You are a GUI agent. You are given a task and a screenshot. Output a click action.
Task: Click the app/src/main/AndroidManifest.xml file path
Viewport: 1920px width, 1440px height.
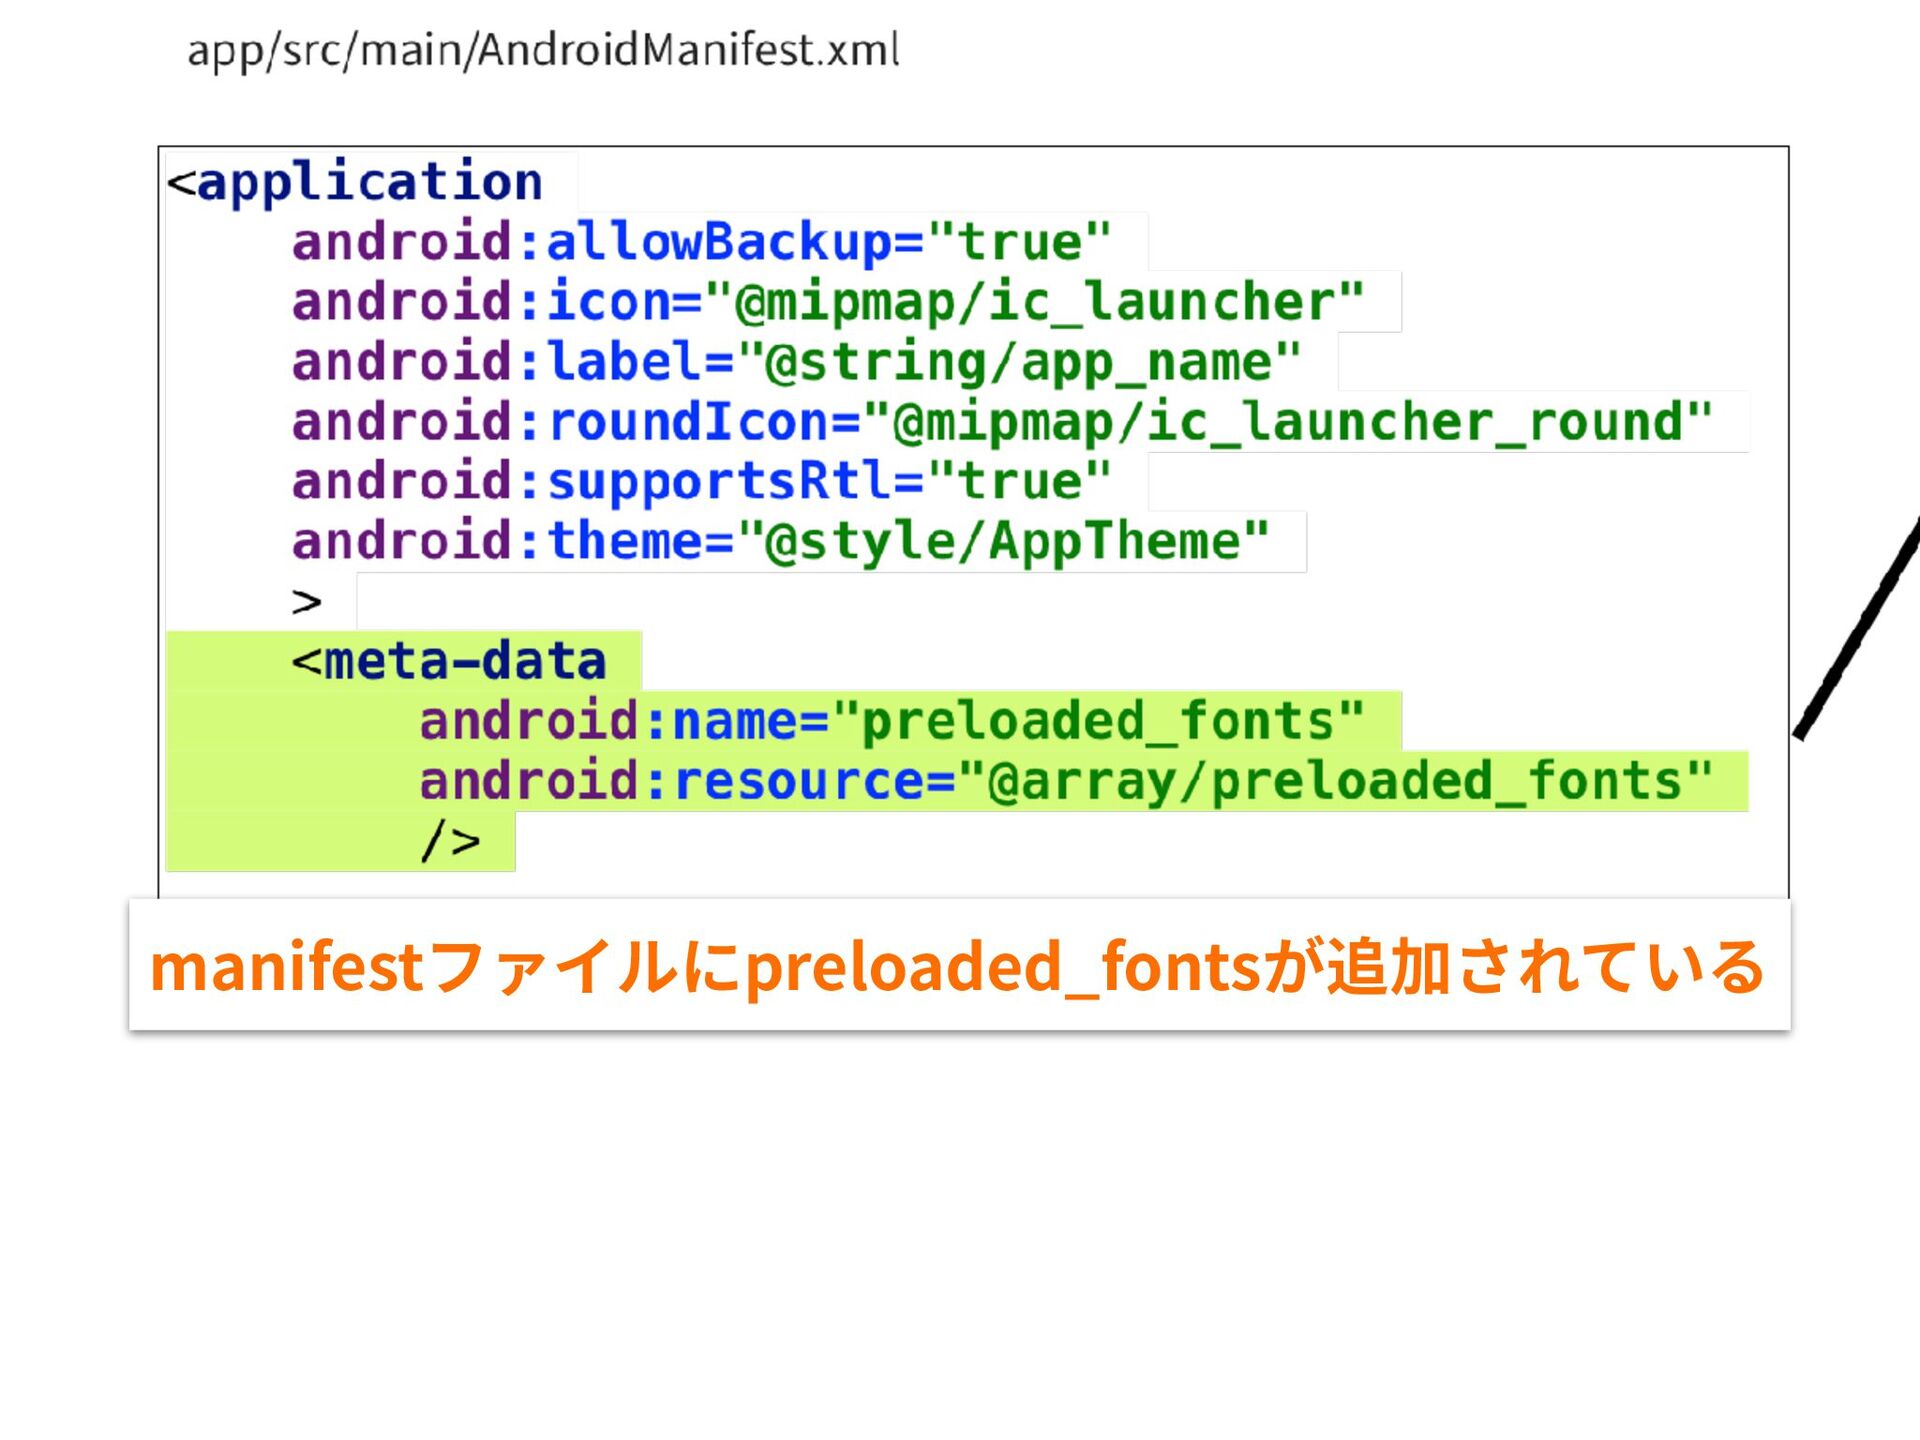[543, 50]
